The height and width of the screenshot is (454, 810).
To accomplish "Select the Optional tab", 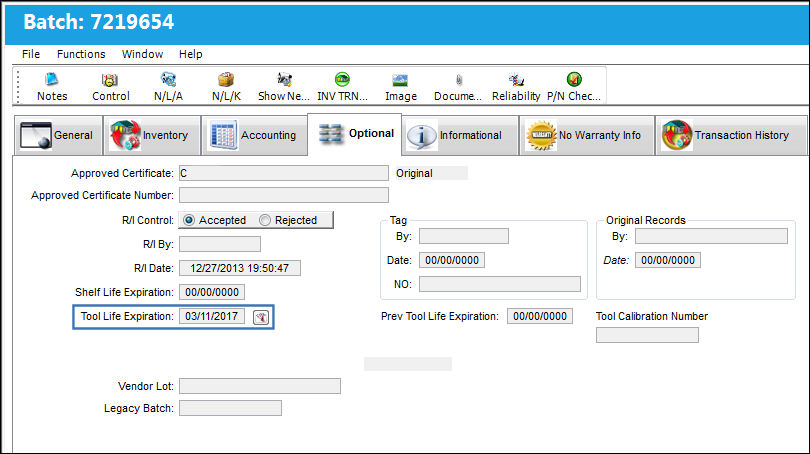I will coord(355,134).
